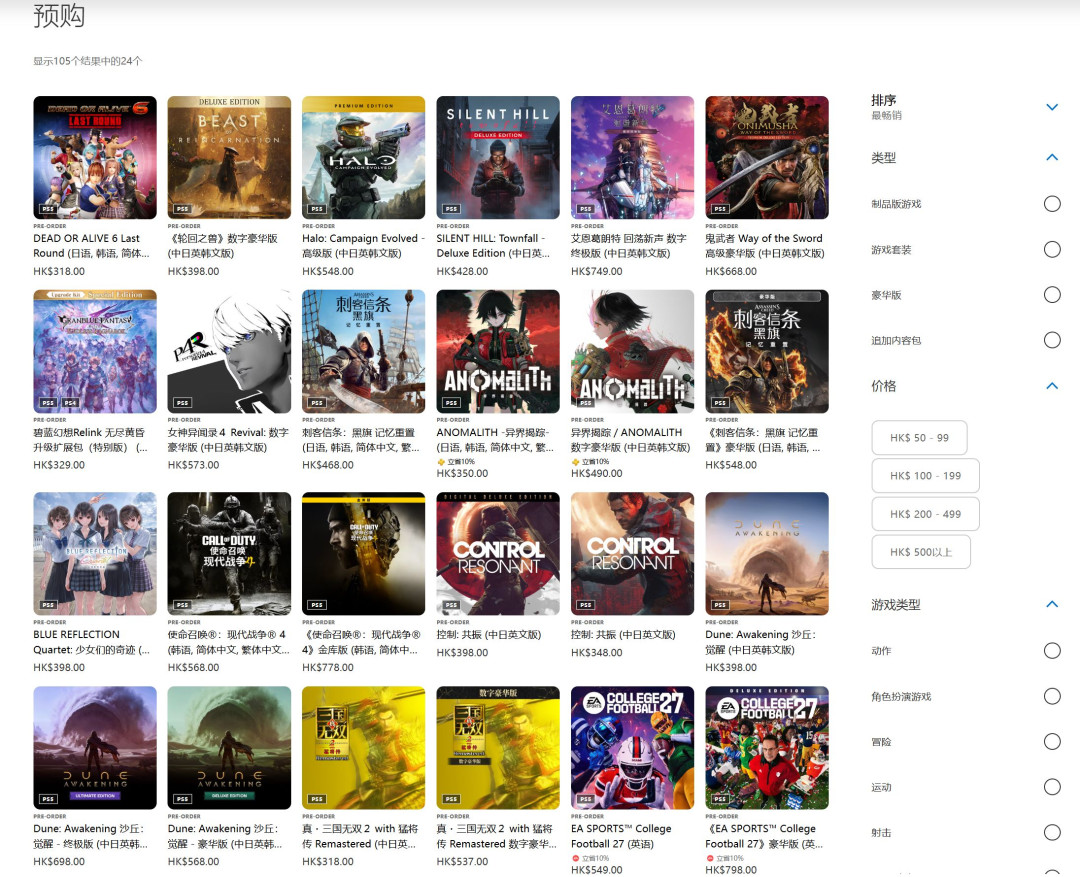
Task: Open the EA Sports College Football 27 Deluxe cover
Action: 767,747
